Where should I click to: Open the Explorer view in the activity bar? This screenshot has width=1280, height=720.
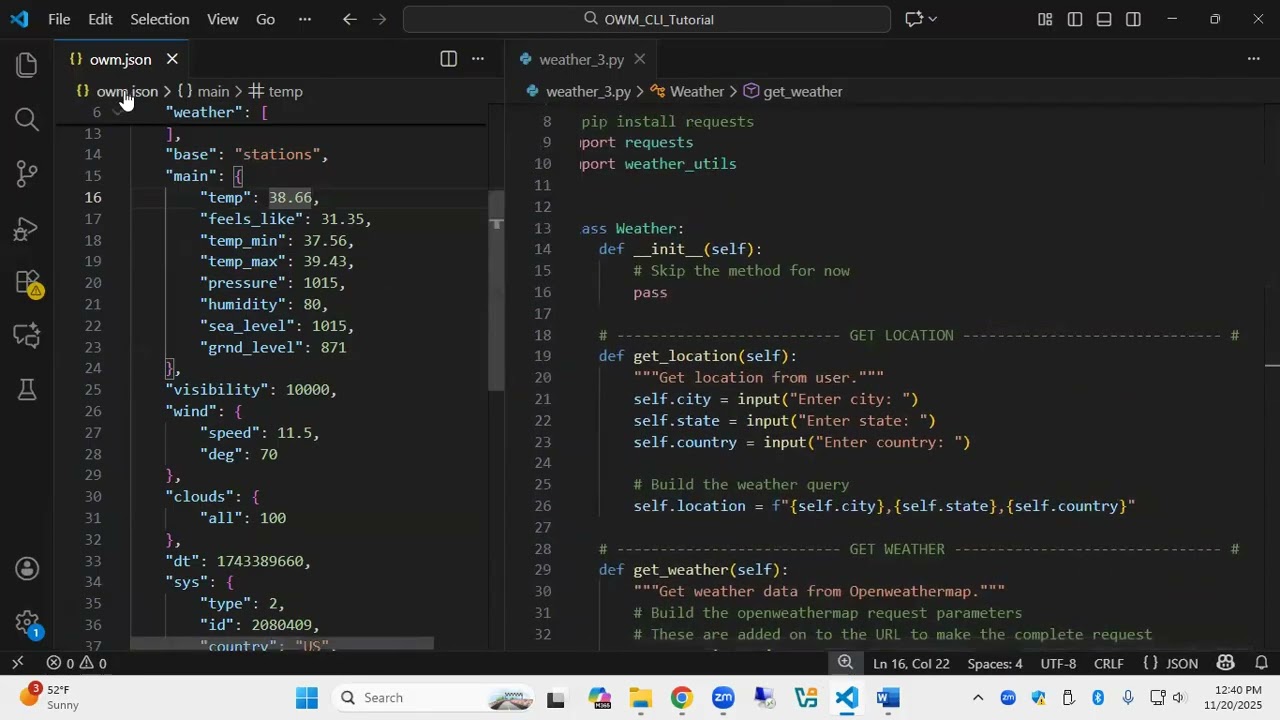click(27, 66)
